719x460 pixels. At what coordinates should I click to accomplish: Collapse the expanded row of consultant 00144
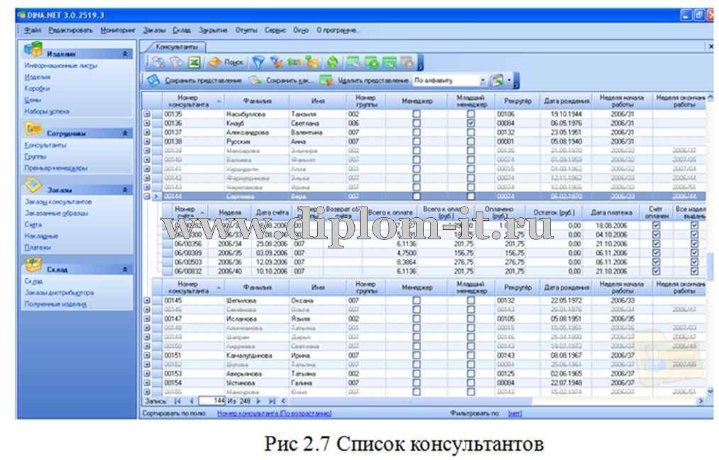(147, 196)
